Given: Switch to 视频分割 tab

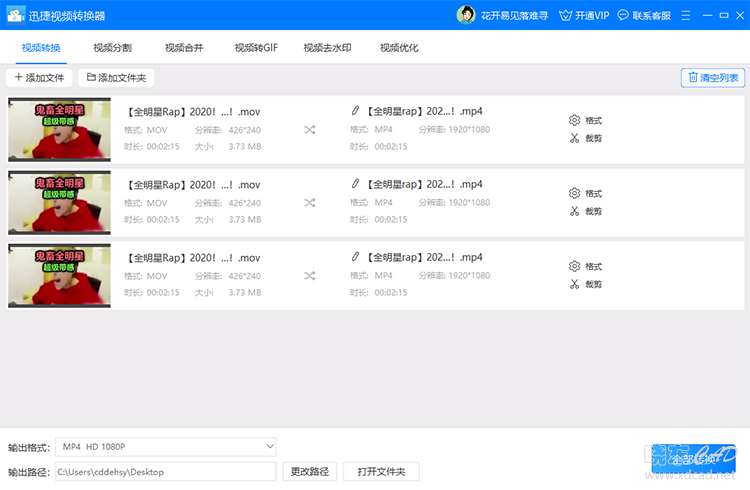Looking at the screenshot, I should (x=112, y=48).
